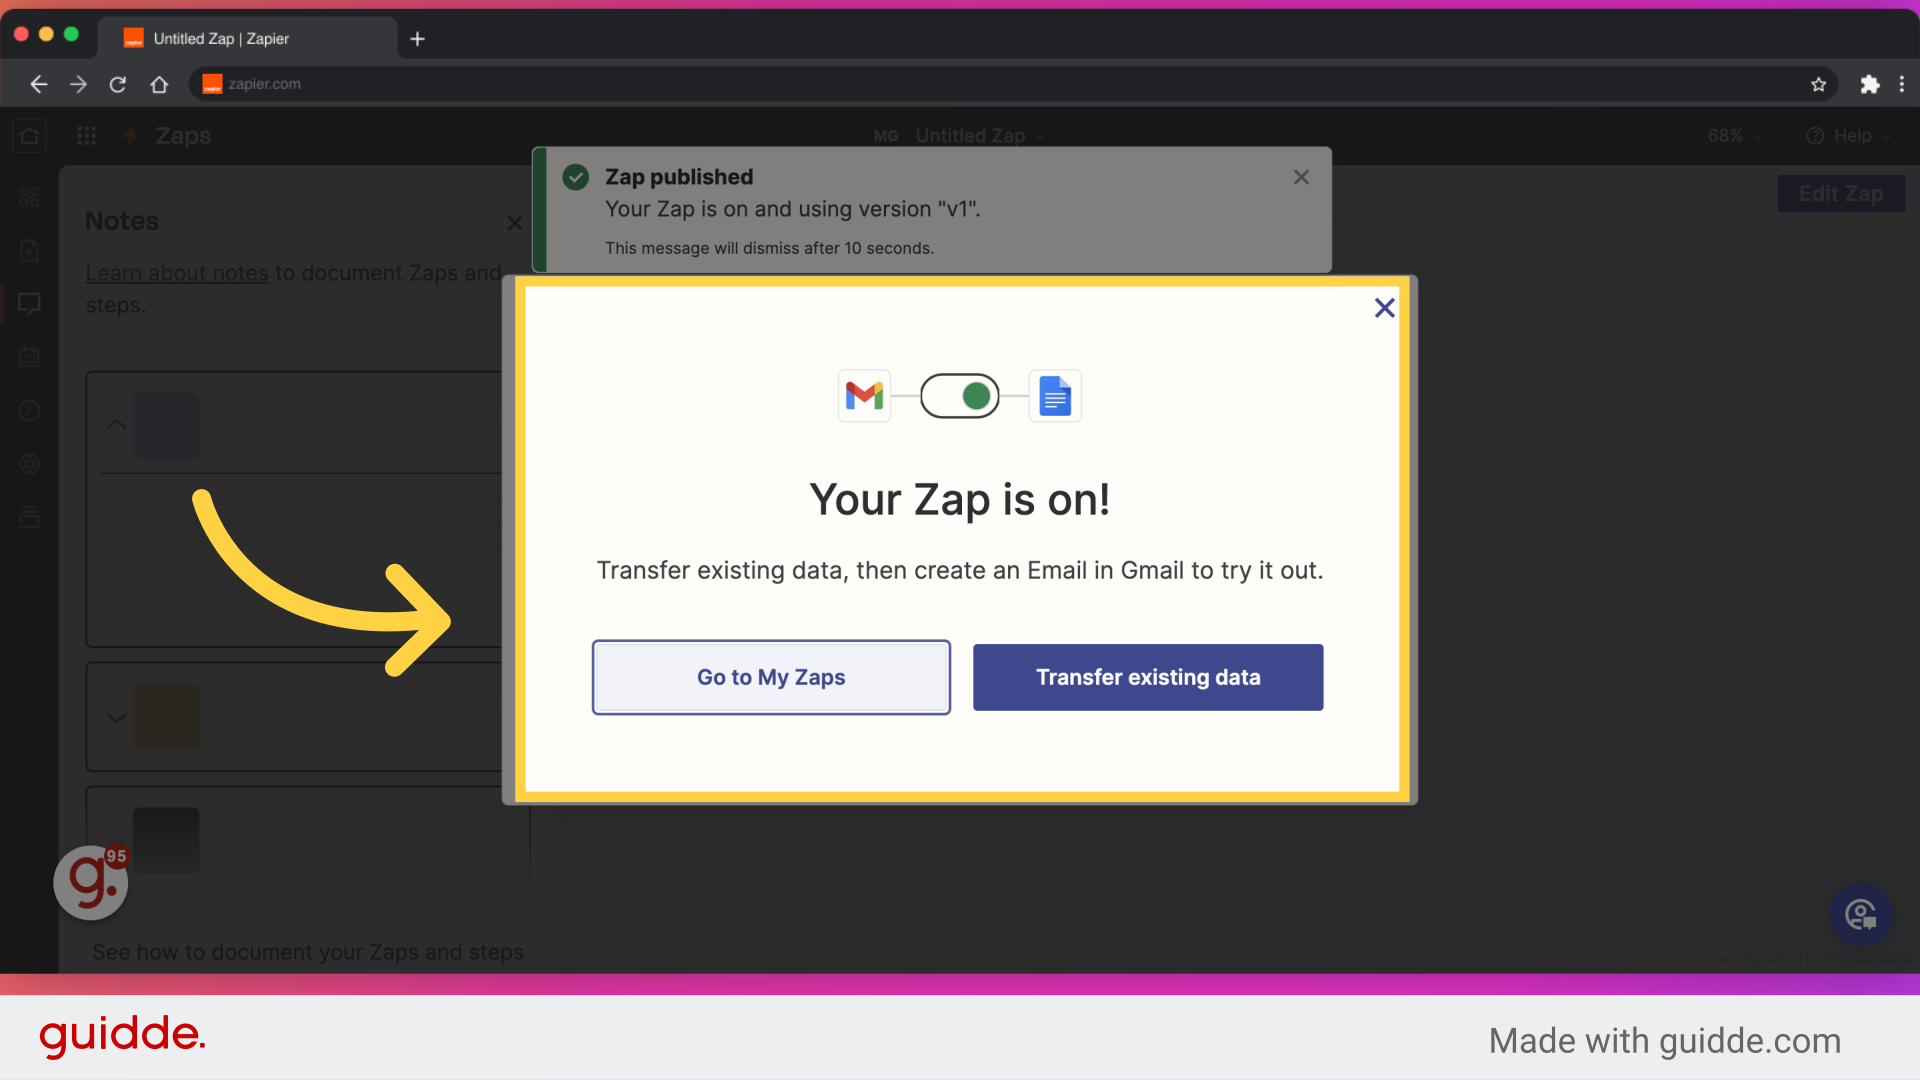Bookmark this page with the star
This screenshot has width=1920, height=1080.
click(x=1818, y=85)
